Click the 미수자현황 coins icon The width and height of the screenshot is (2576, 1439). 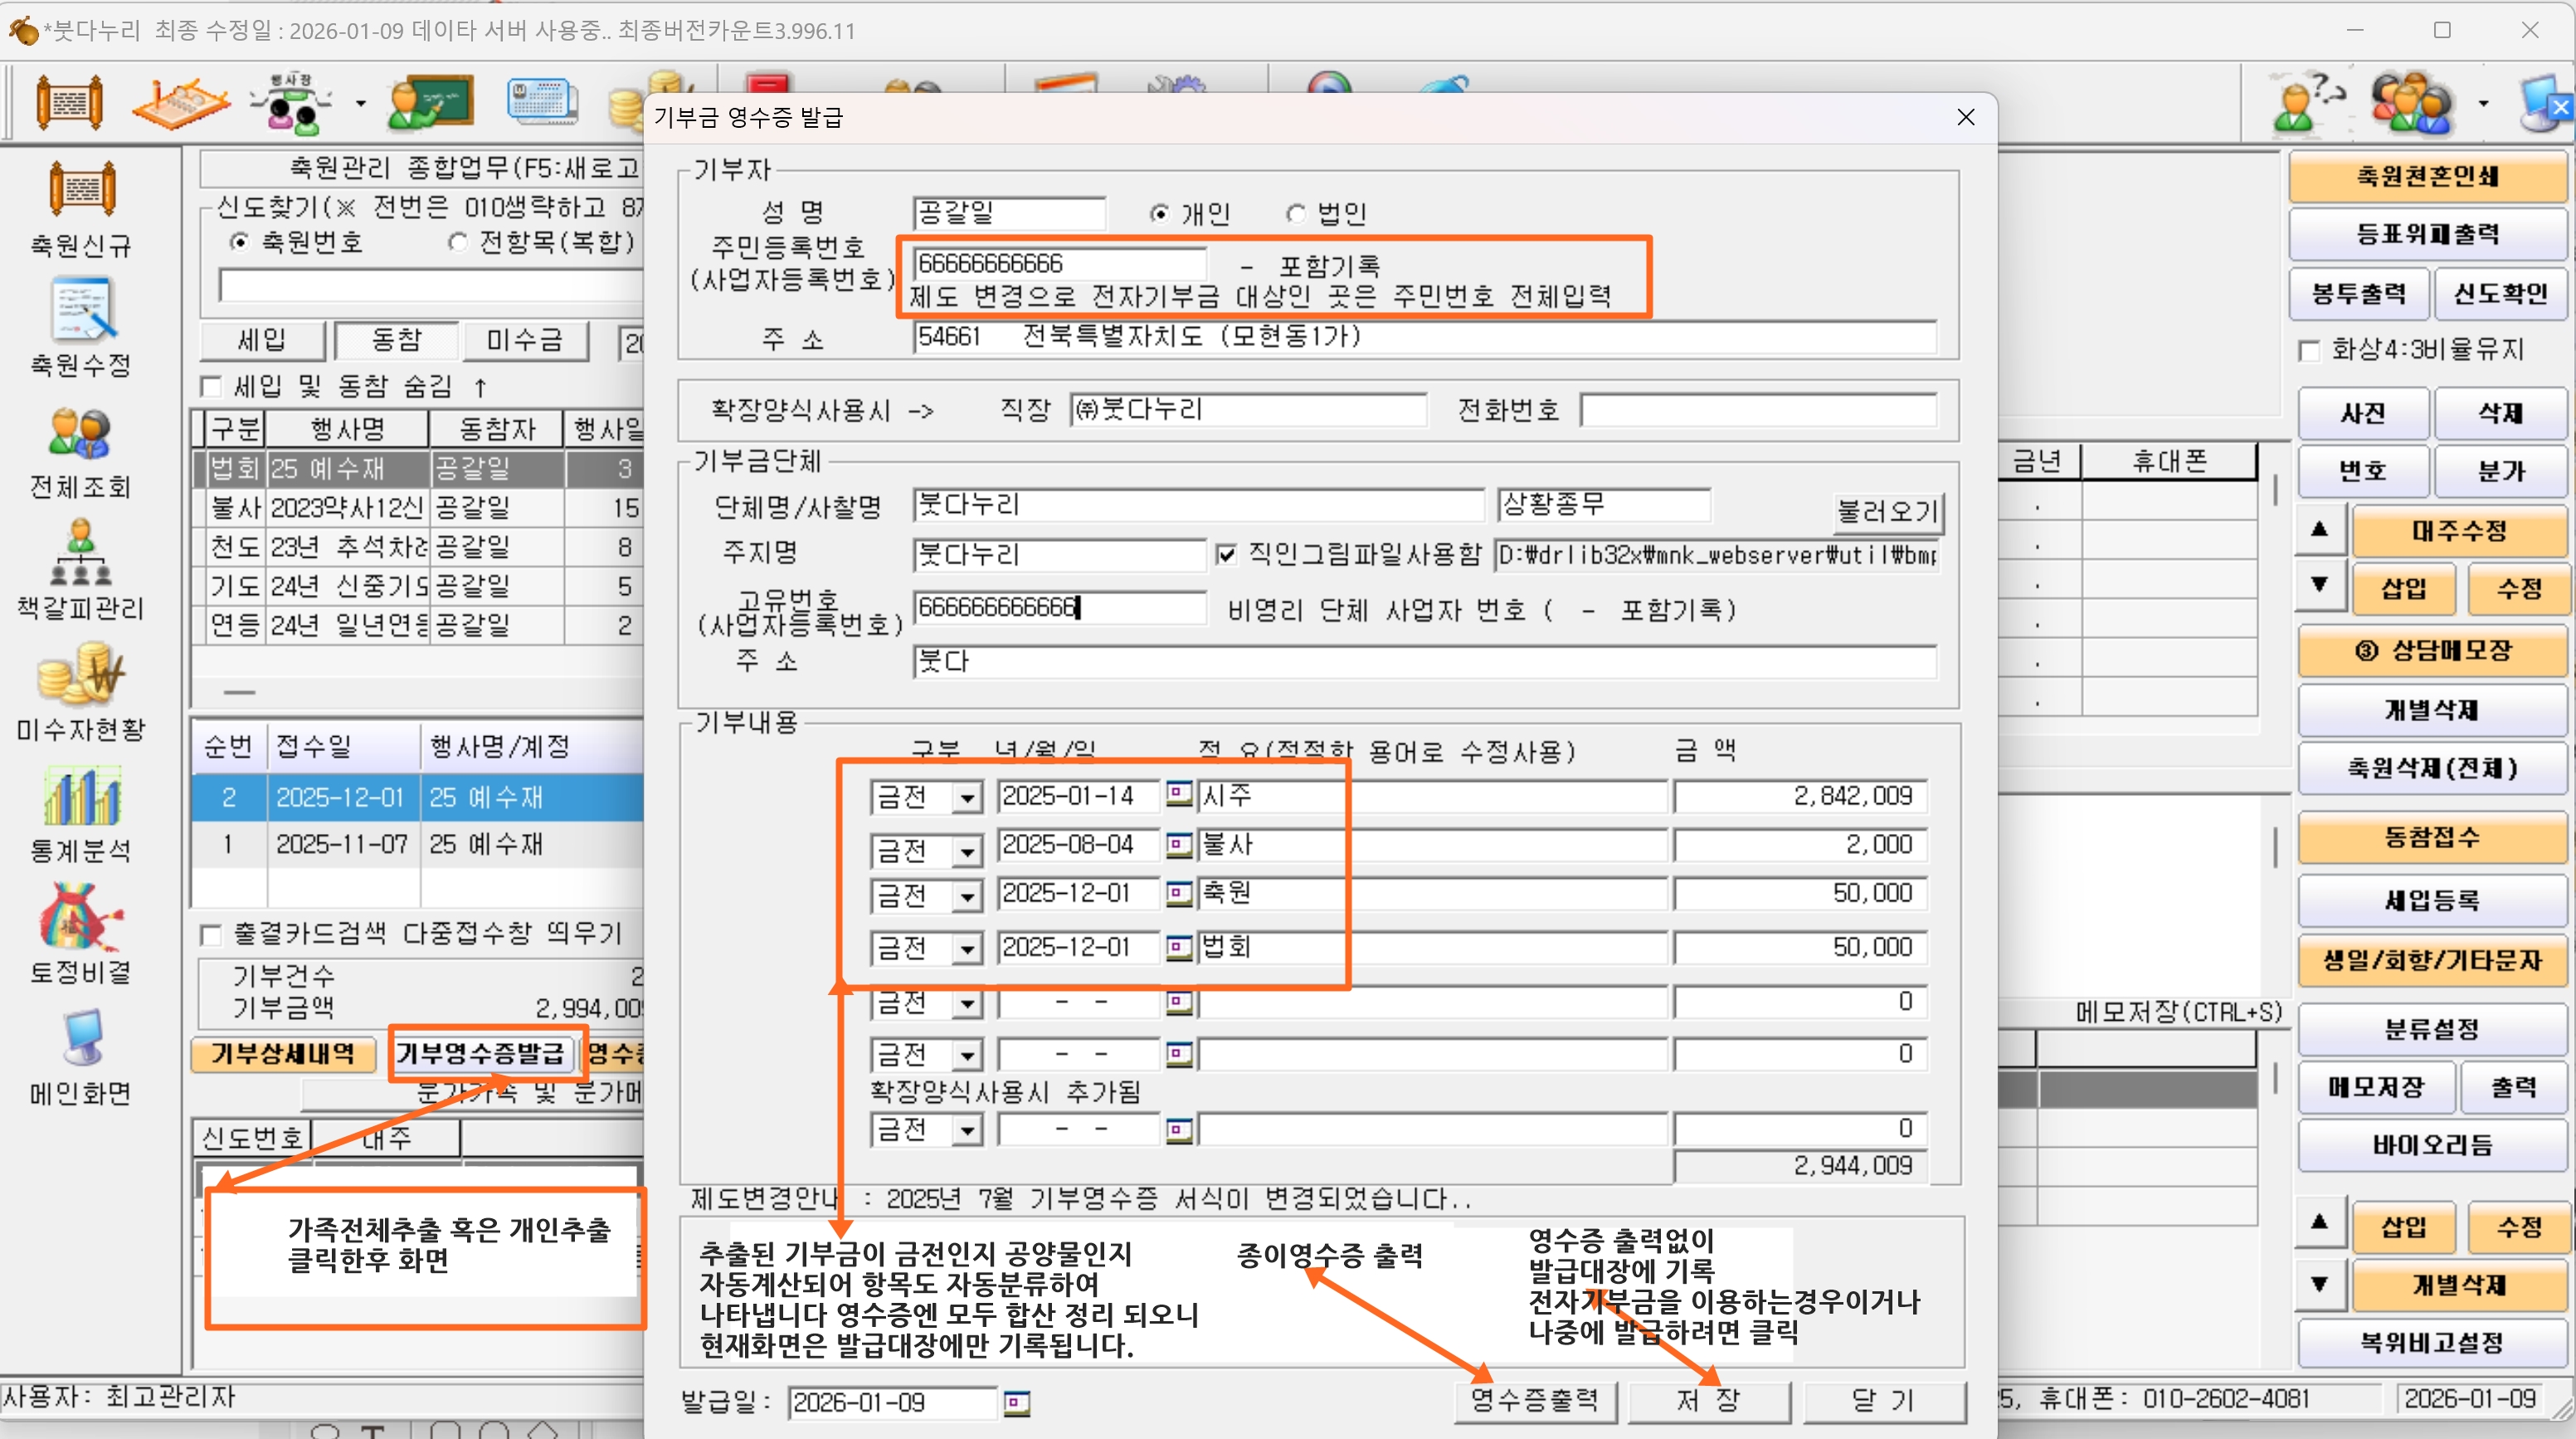[x=81, y=675]
